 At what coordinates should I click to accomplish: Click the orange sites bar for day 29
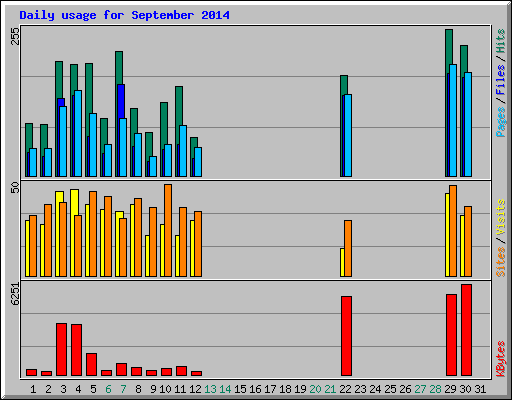453,231
